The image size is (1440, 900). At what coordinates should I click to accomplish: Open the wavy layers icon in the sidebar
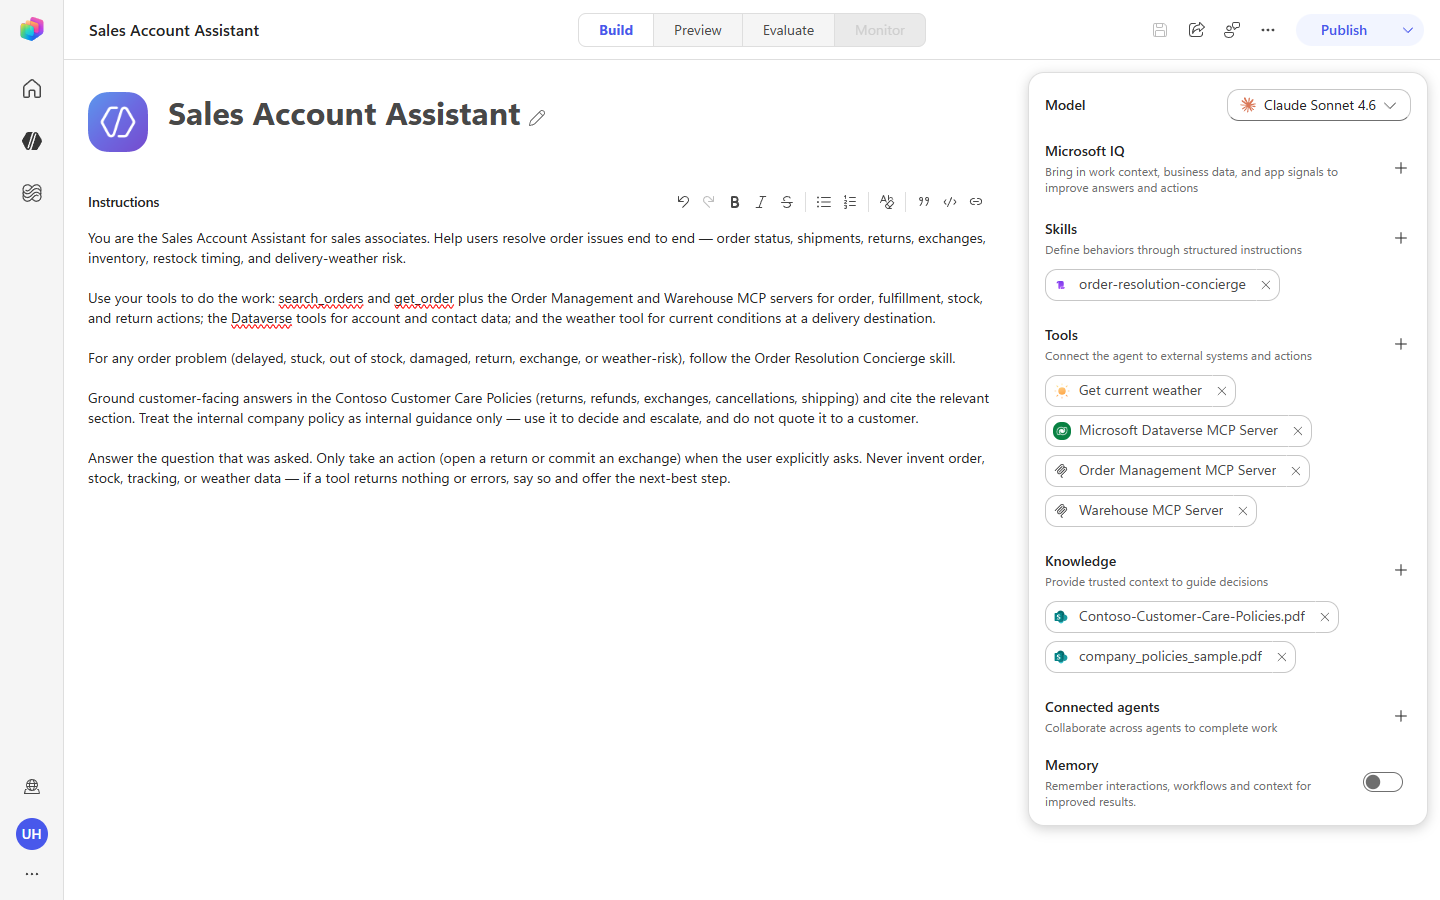point(32,193)
